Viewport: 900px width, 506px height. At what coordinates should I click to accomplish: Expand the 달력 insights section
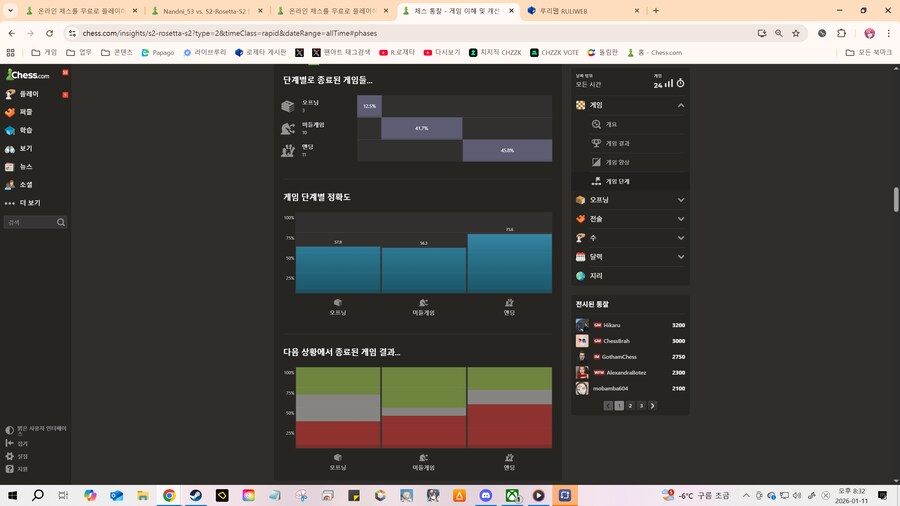(x=630, y=256)
